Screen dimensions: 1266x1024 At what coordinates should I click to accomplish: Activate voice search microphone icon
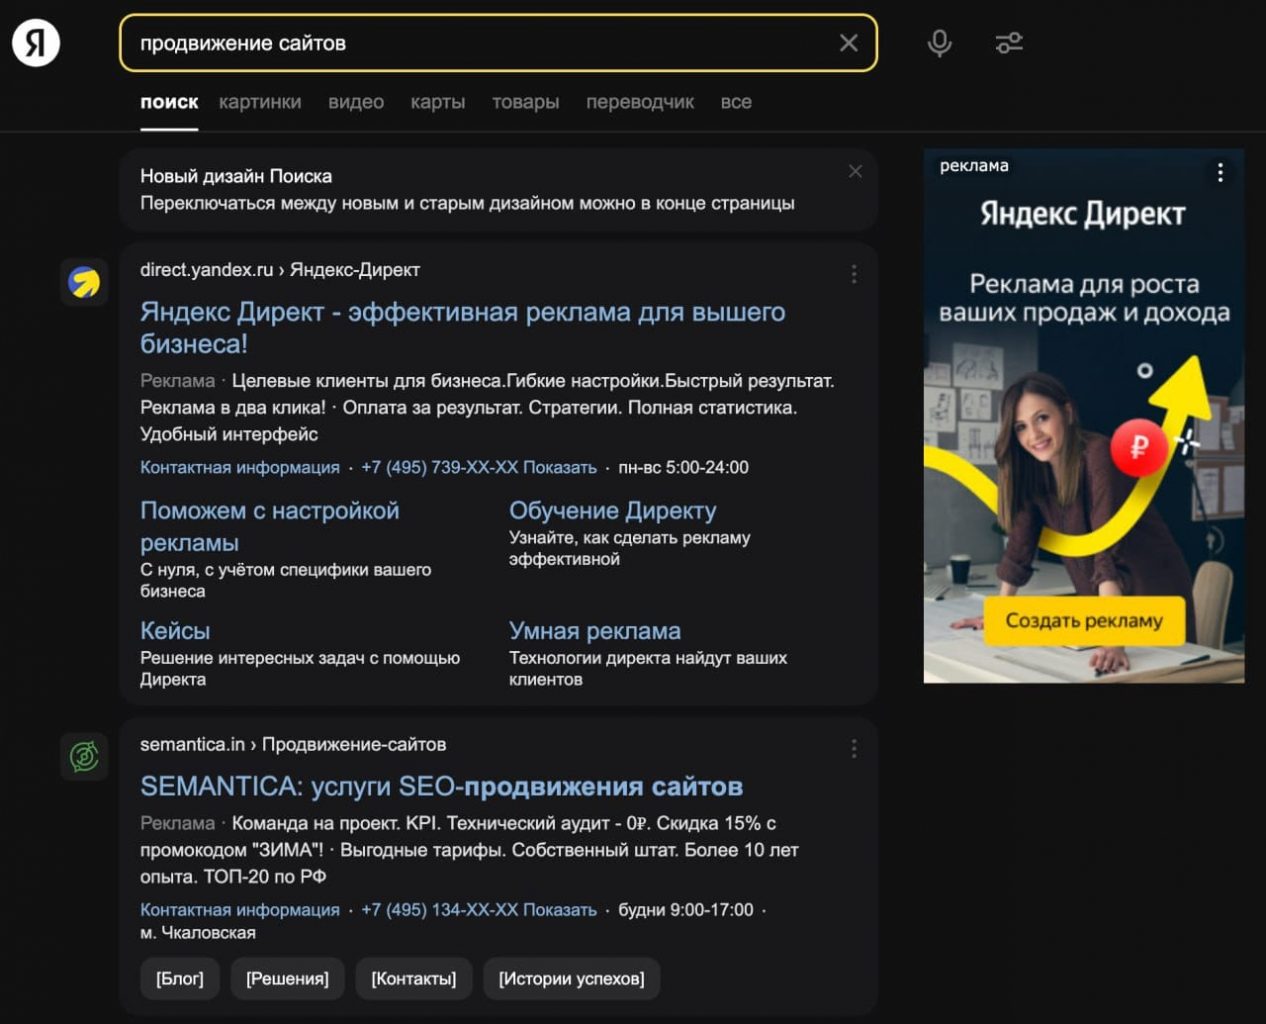coord(939,43)
